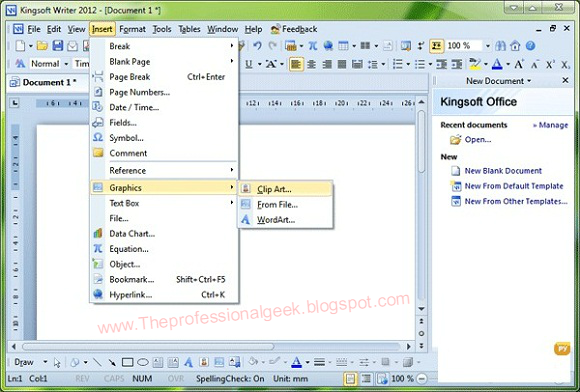Select the Arrow drawing tool

112,362
